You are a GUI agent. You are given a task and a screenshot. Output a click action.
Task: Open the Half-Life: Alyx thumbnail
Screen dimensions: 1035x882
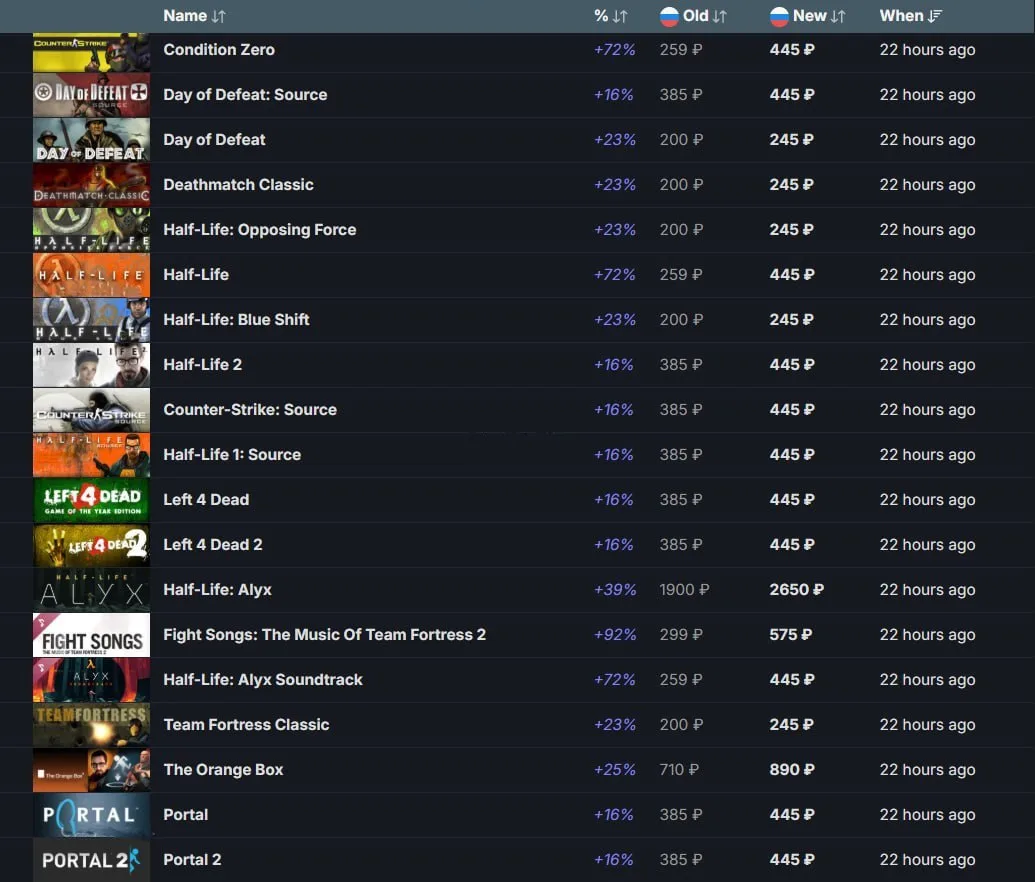[x=92, y=590]
